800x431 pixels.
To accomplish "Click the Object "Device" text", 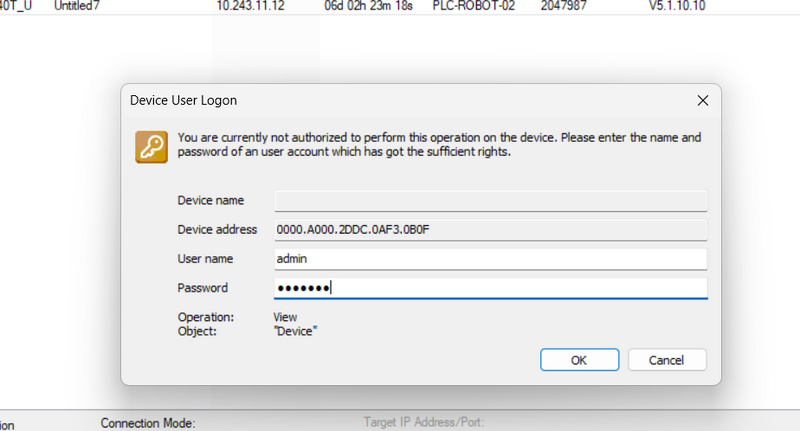I will [x=295, y=330].
